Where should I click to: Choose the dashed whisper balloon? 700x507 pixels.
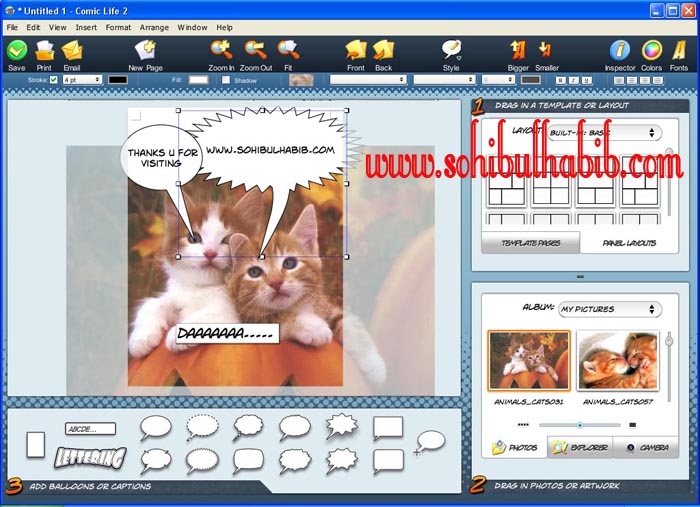202,427
